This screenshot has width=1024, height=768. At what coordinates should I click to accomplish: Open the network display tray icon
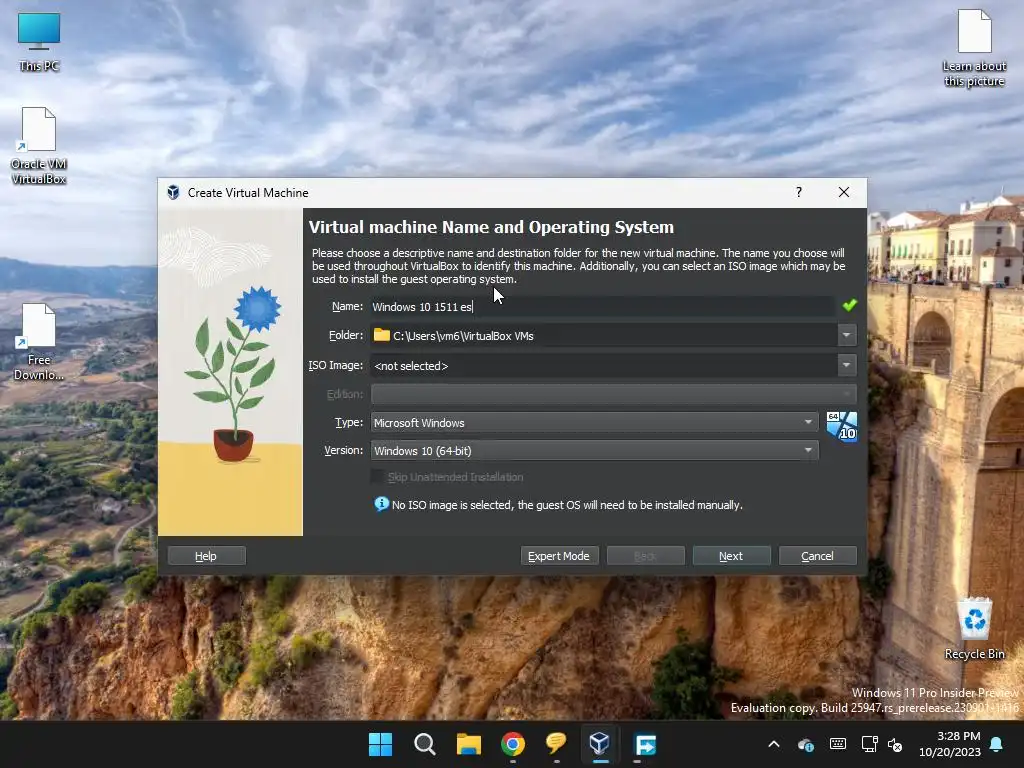tap(869, 744)
